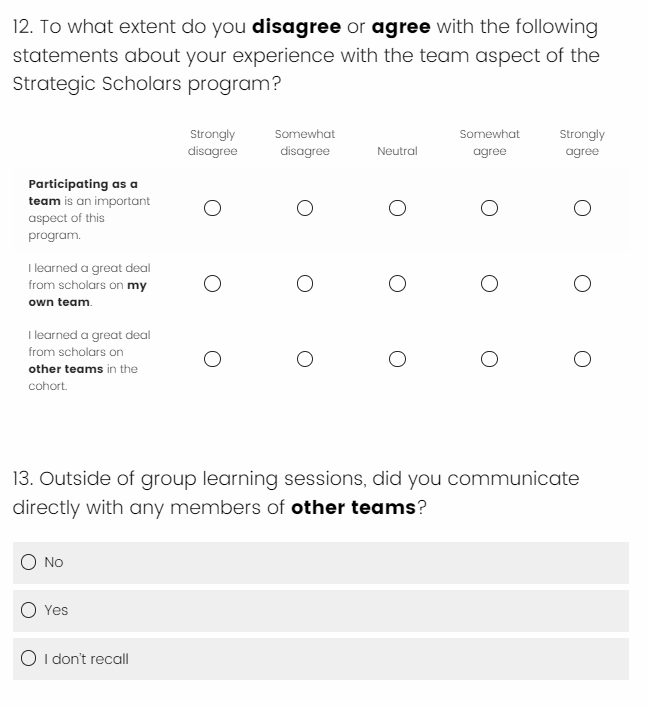
Task: Pick Somewhat agree for learned from my own team
Action: (x=489, y=284)
